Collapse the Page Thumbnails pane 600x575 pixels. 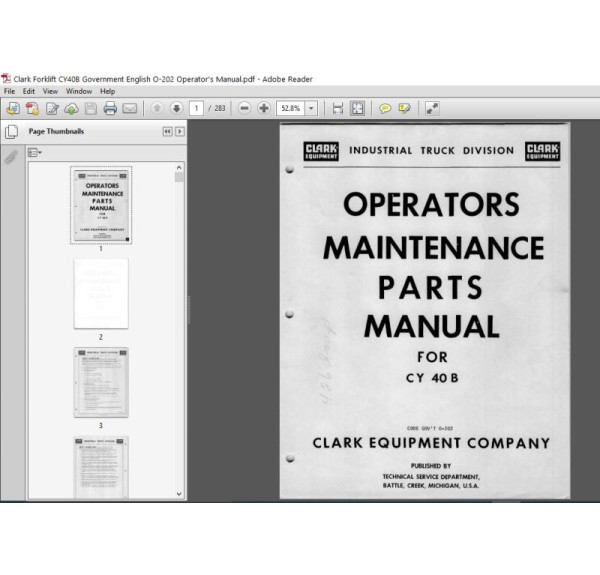point(167,131)
